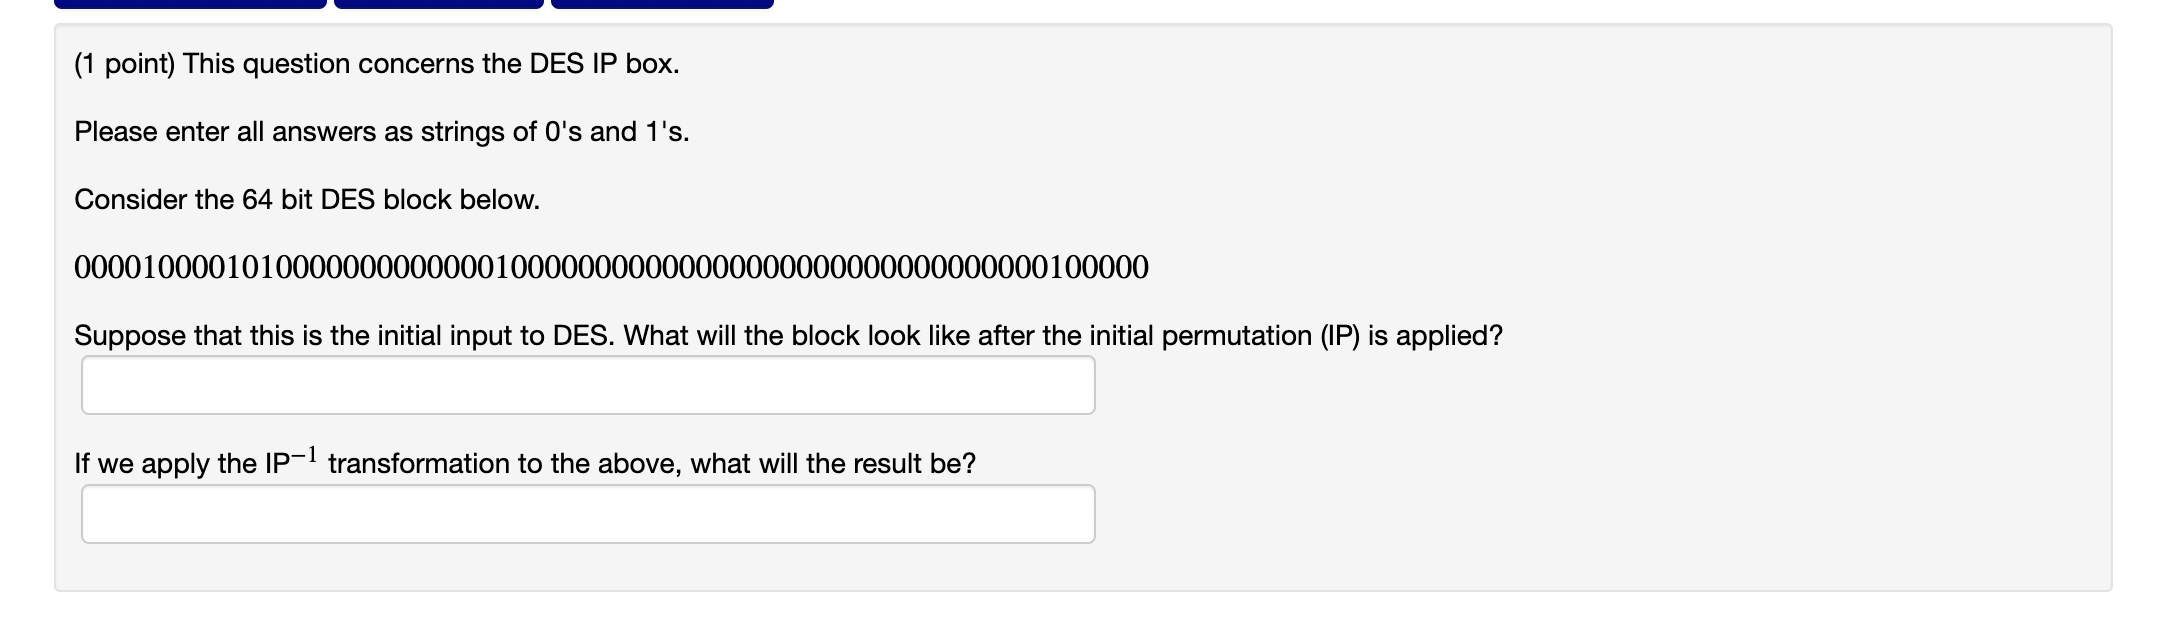The width and height of the screenshot is (2160, 618).
Task: Select the phrase 'DES IP box'
Action: coord(605,63)
